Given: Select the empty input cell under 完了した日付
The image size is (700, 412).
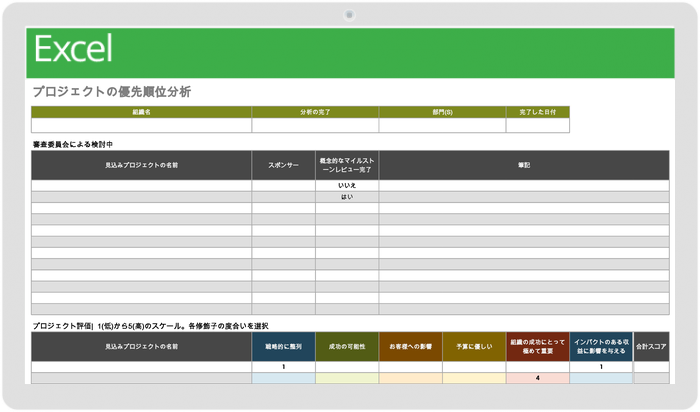Looking at the screenshot, I should (538, 125).
